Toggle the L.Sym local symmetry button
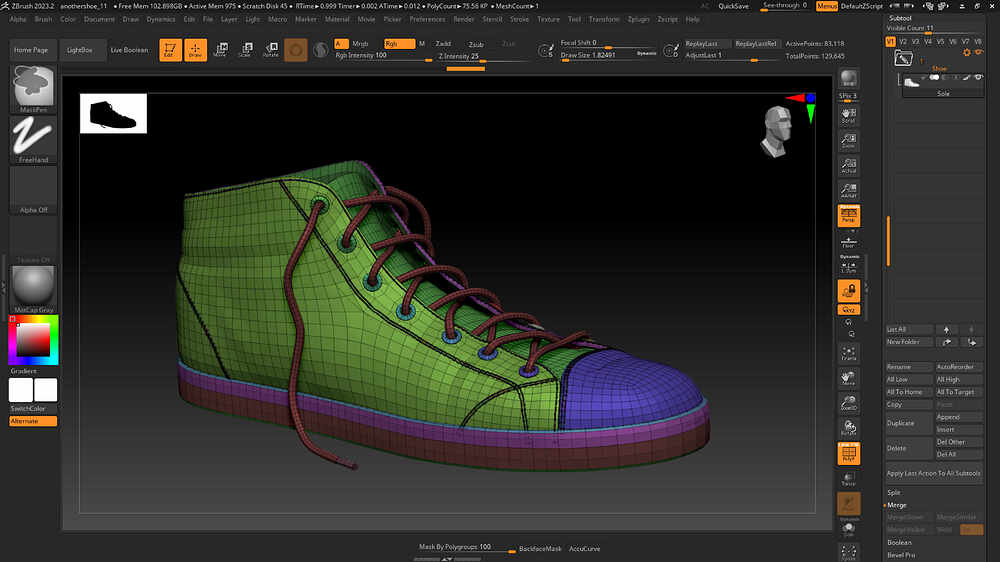1000x562 pixels. (848, 266)
